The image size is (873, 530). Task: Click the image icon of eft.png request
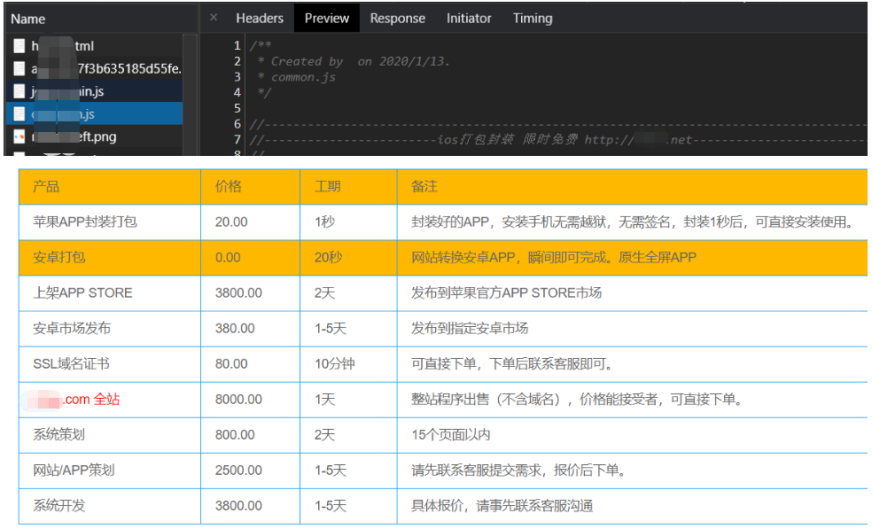click(x=19, y=136)
